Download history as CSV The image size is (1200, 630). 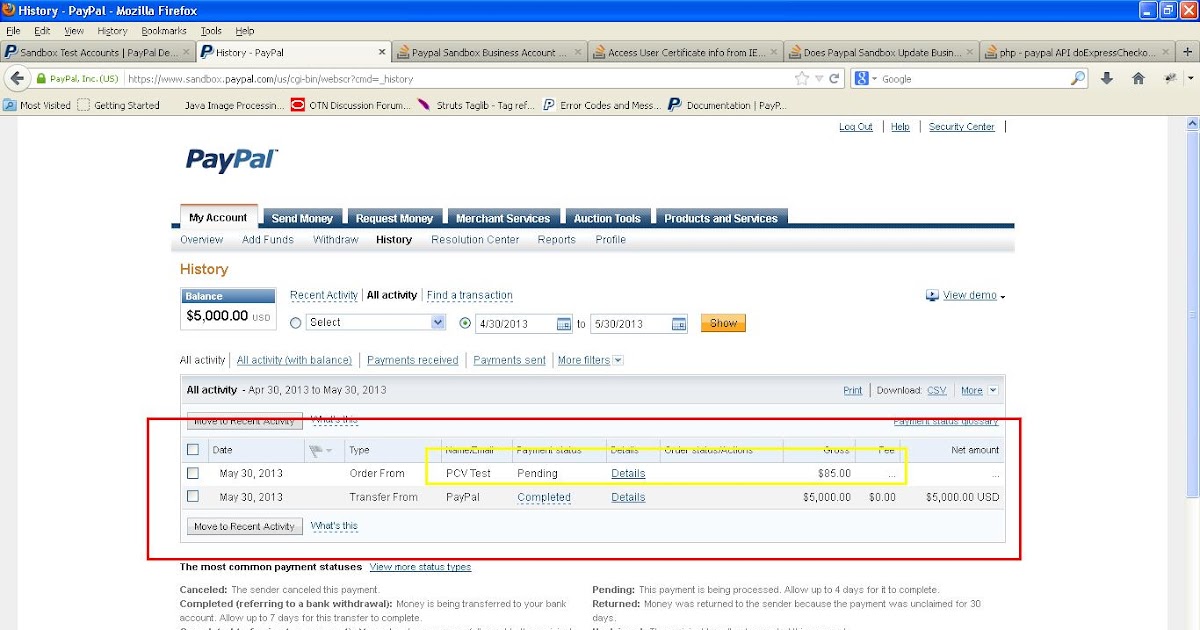coord(937,391)
